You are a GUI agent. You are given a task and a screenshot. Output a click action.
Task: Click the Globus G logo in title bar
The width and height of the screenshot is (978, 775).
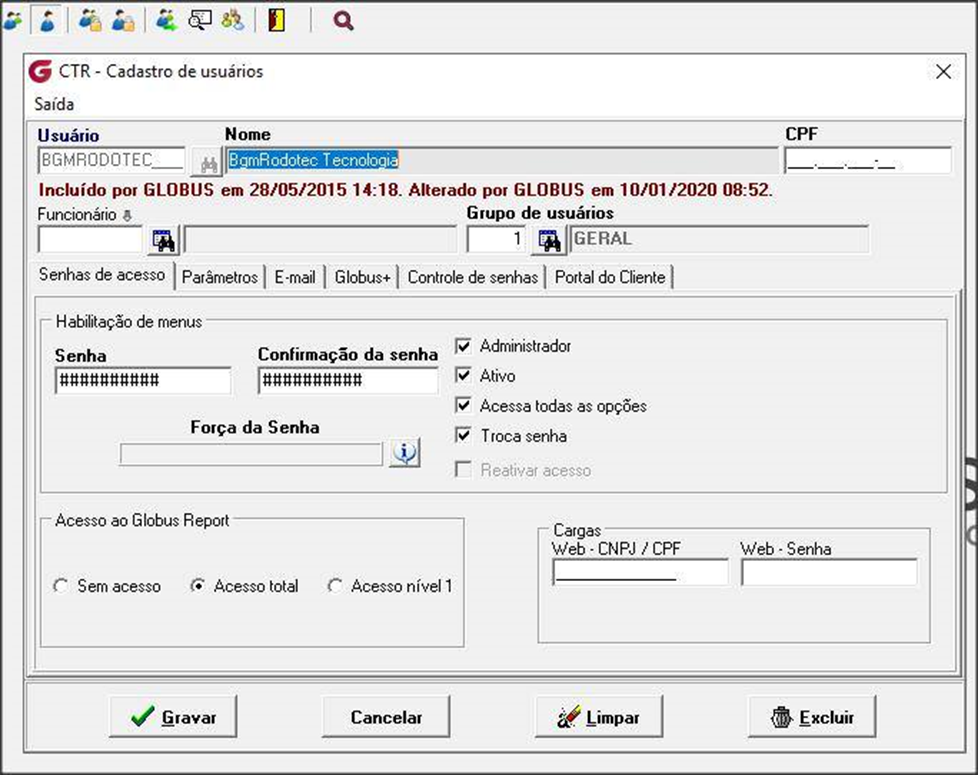41,71
